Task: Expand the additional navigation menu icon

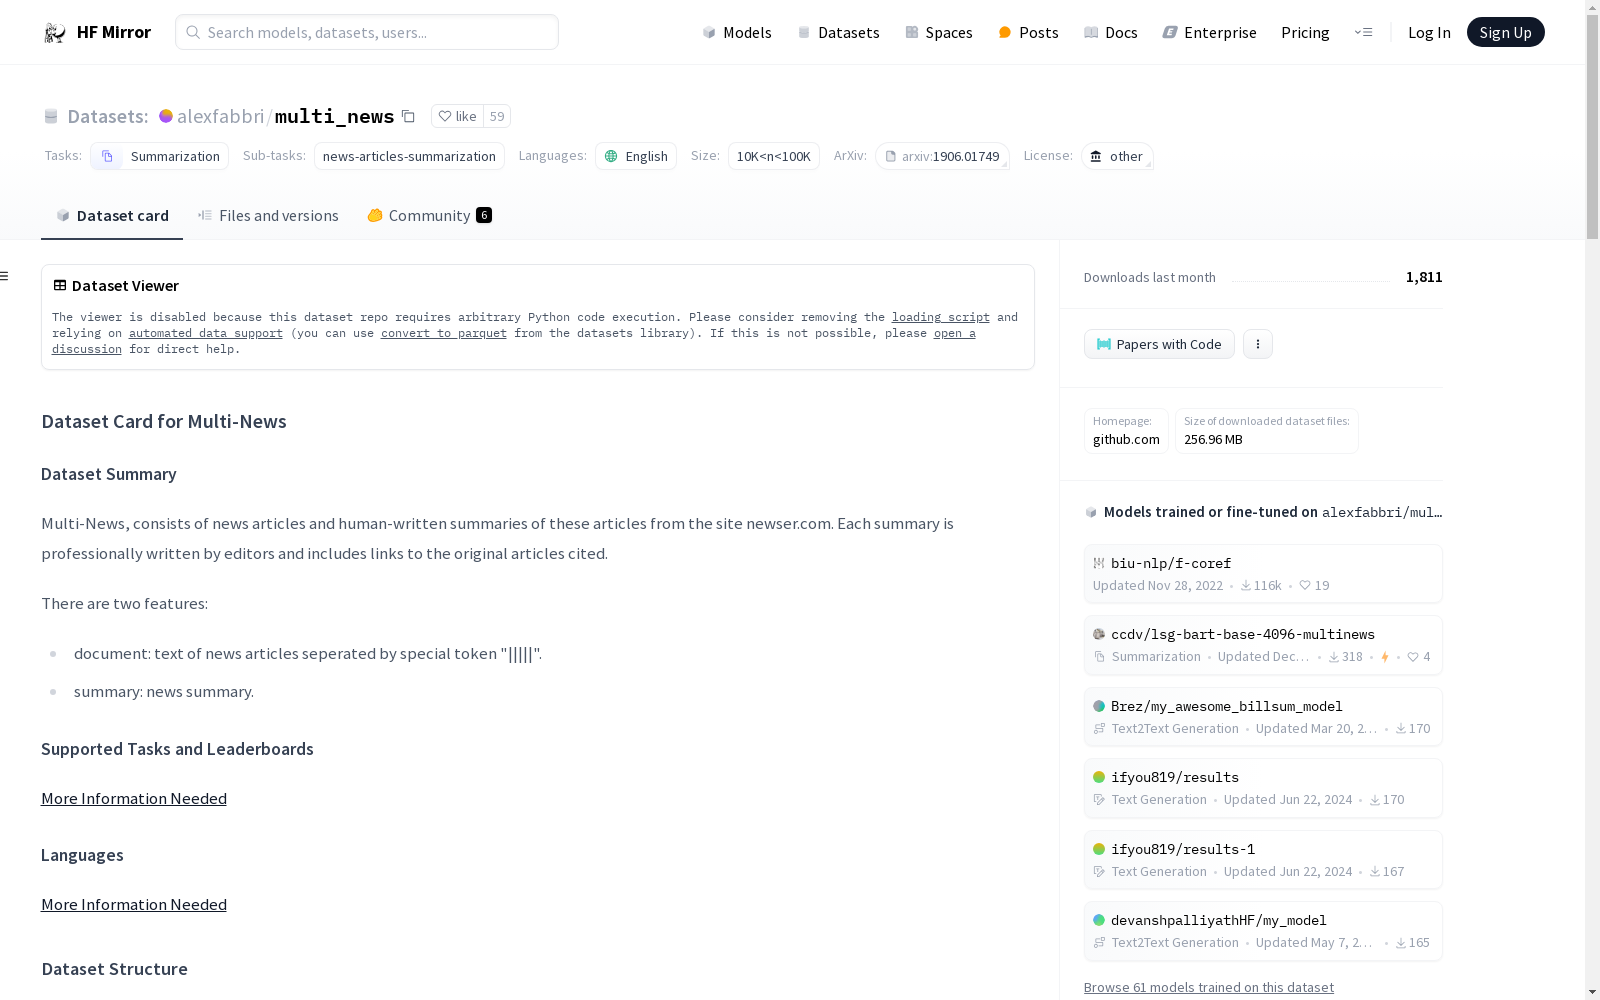Action: click(1363, 33)
